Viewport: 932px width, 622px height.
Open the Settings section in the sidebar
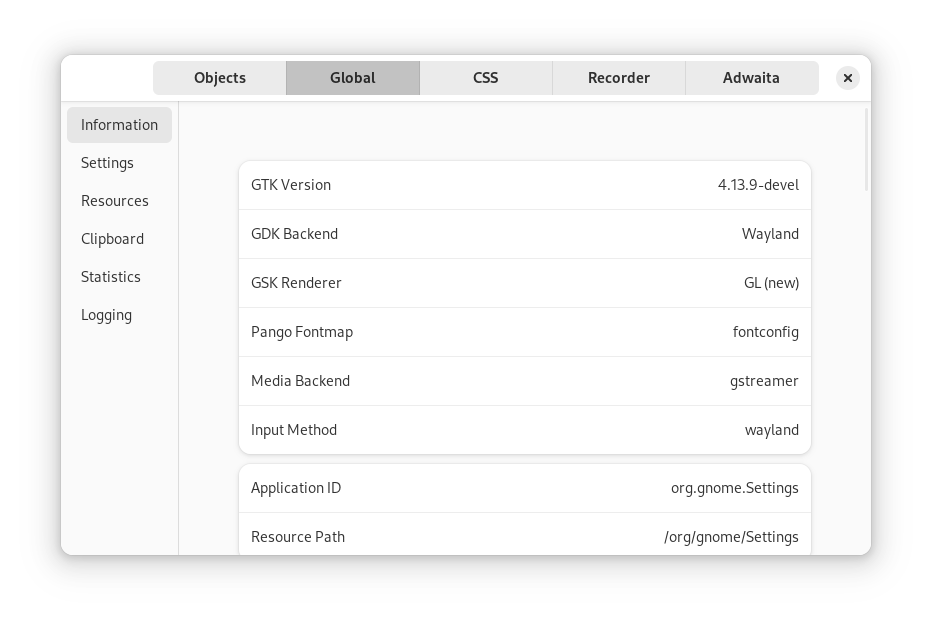pos(107,162)
